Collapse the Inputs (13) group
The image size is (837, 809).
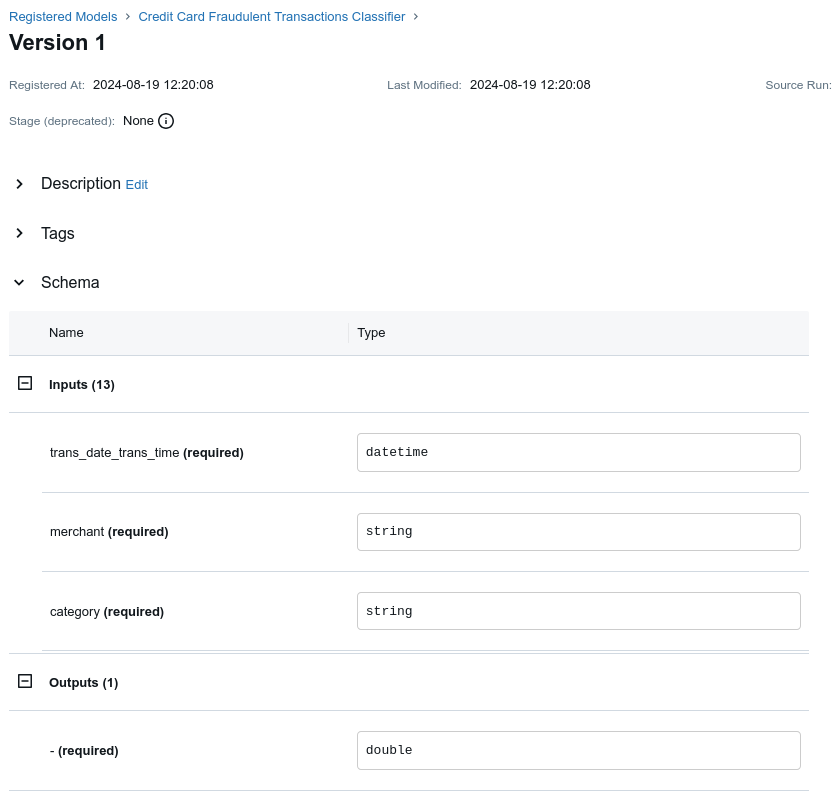25,383
